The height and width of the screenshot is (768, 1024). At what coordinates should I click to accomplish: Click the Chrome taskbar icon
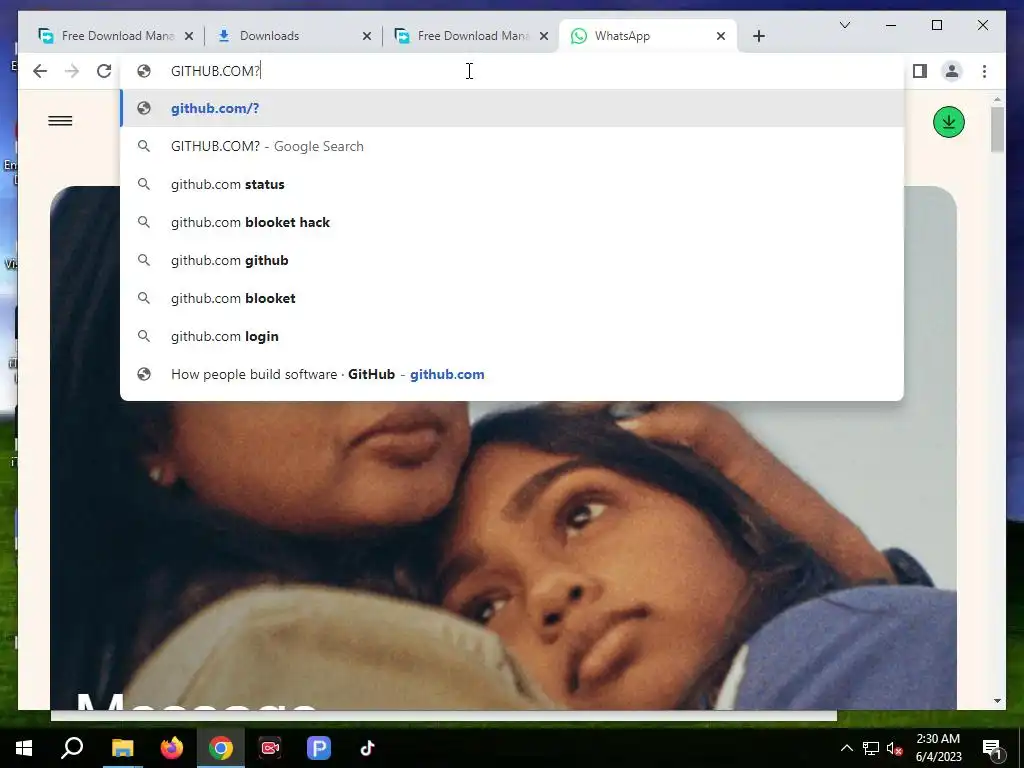221,748
